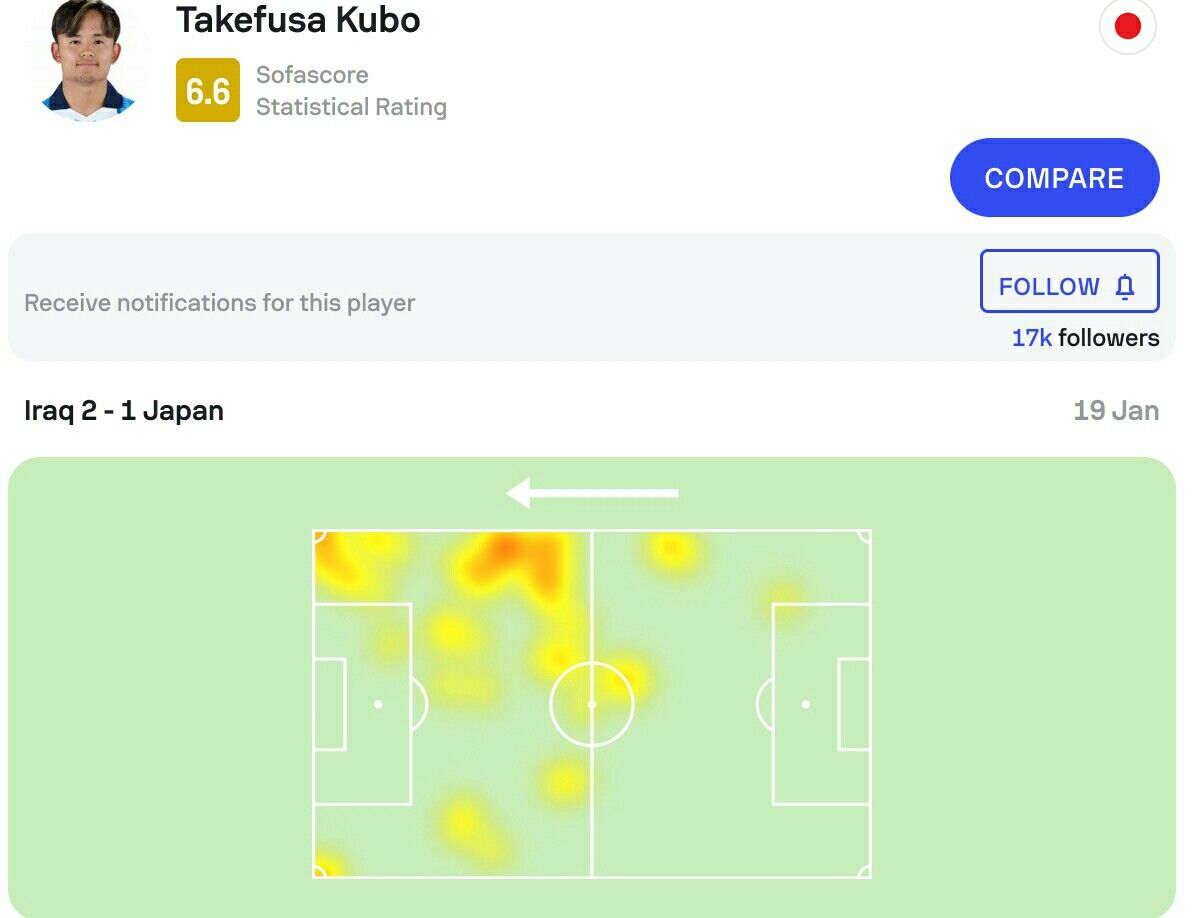Image resolution: width=1192 pixels, height=918 pixels.
Task: Click Takefusa Kubo's profile photo
Action: 86,61
